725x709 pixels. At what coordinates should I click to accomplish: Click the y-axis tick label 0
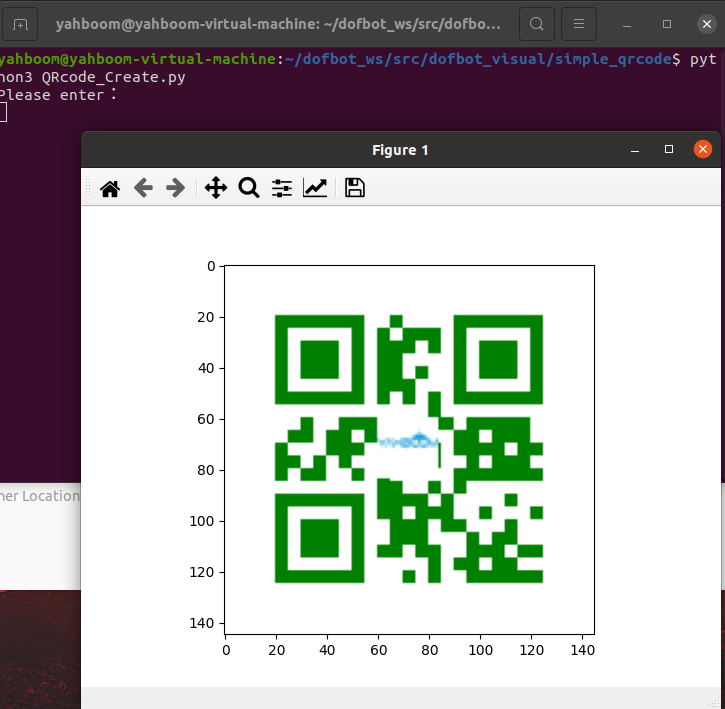click(211, 266)
